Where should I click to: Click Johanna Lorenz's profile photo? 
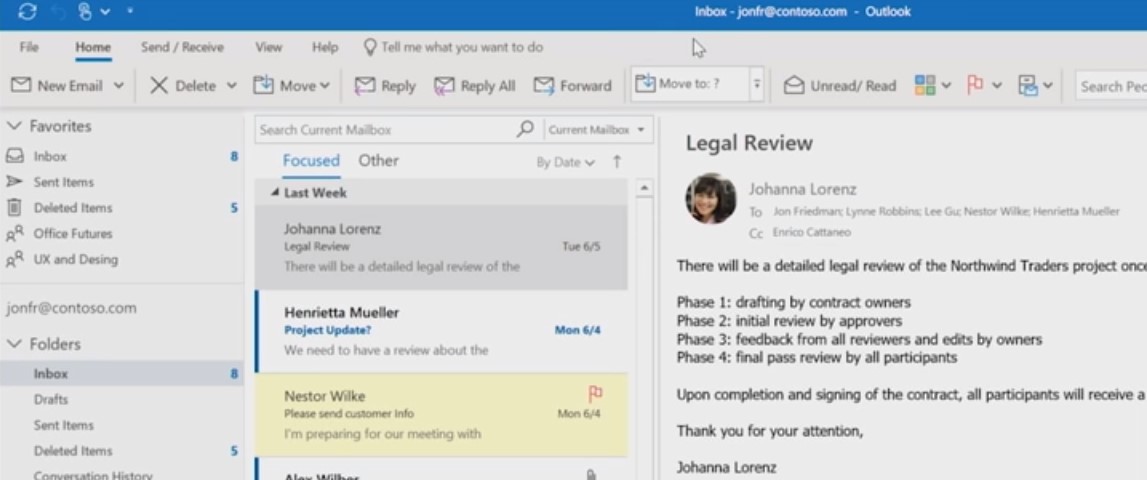710,198
